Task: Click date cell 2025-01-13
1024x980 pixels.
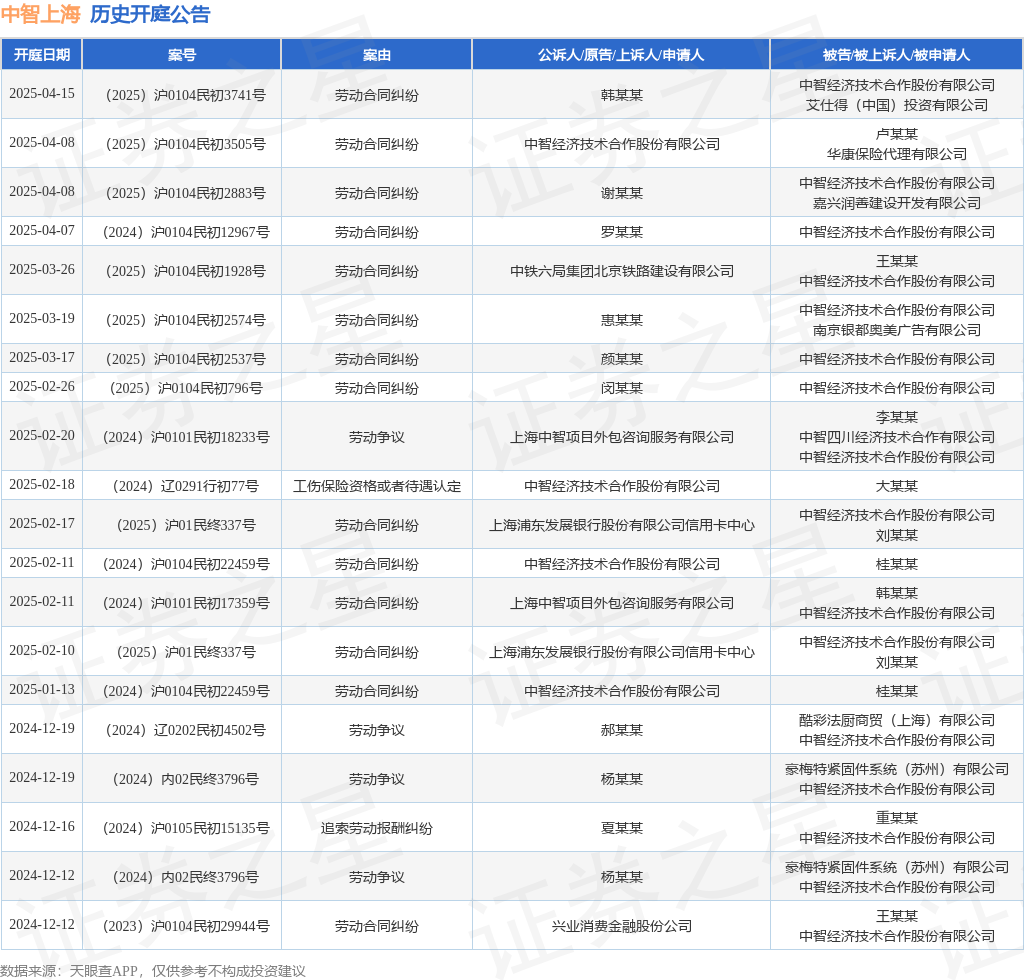Action: (x=42, y=690)
